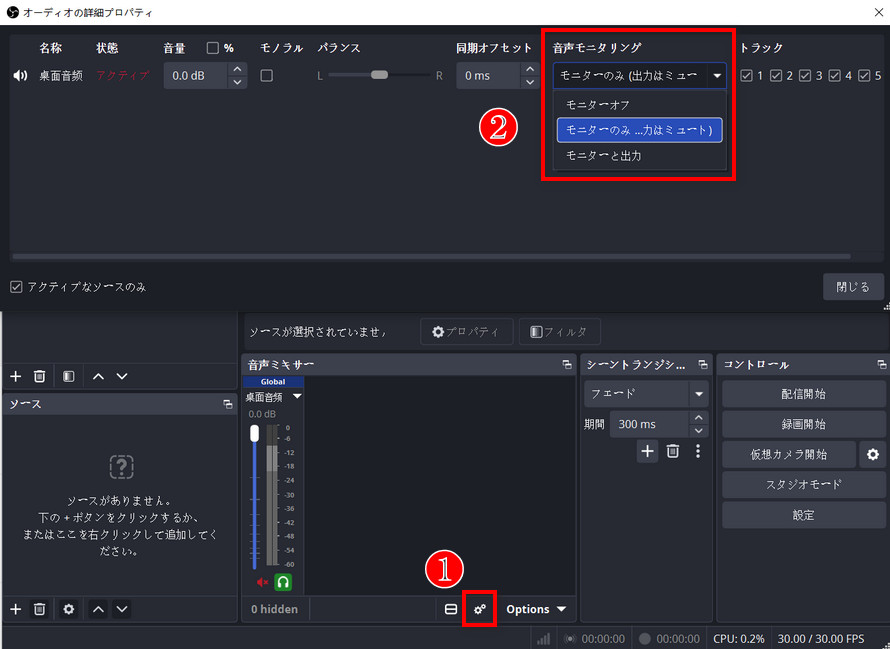Open advanced audio properties gears icon
Image resolution: width=890 pixels, height=649 pixels.
pos(480,609)
